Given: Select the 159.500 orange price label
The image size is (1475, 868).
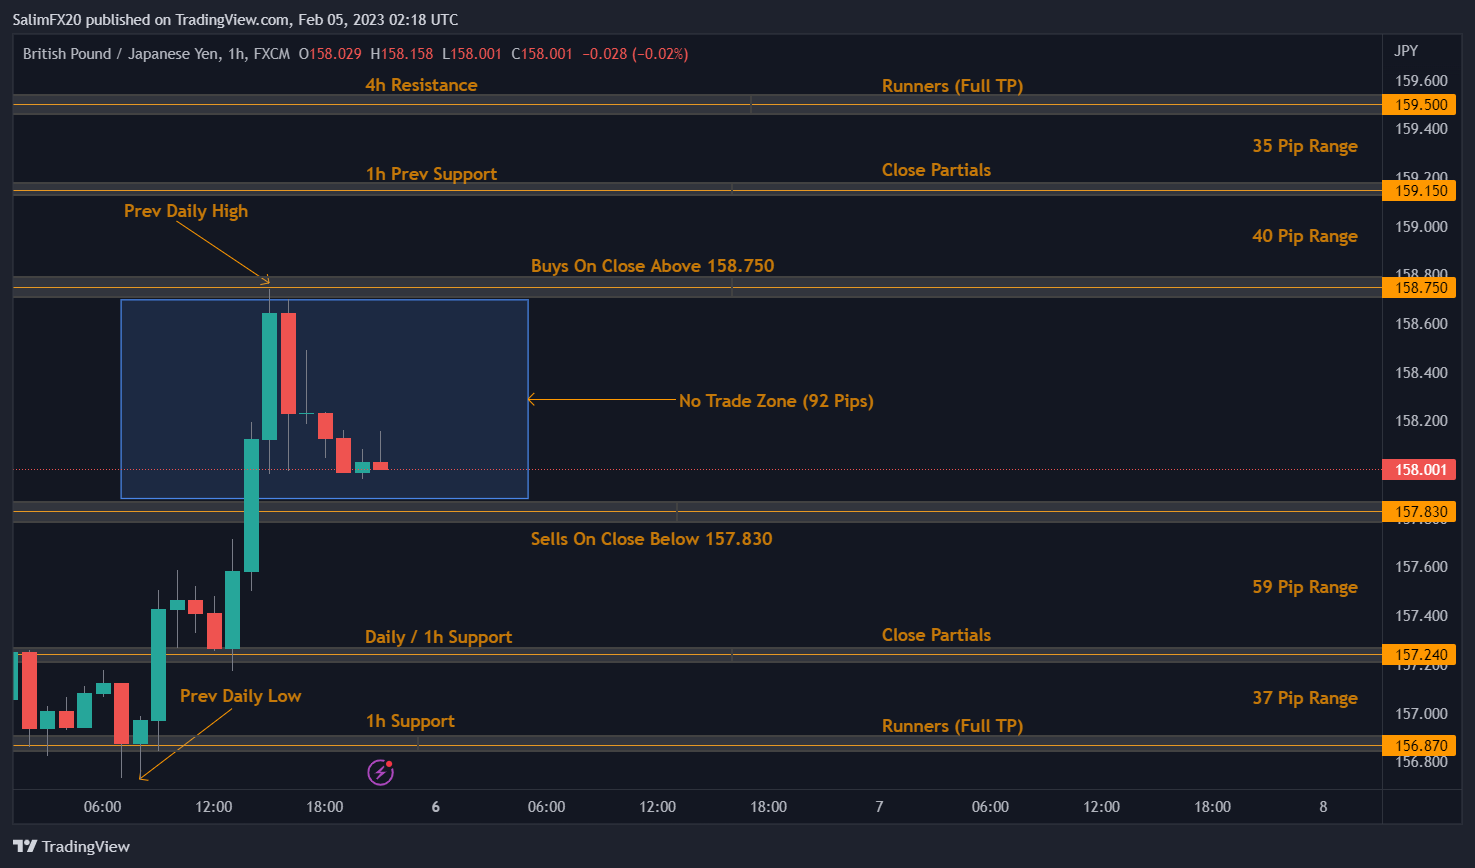Looking at the screenshot, I should pyautogui.click(x=1420, y=105).
